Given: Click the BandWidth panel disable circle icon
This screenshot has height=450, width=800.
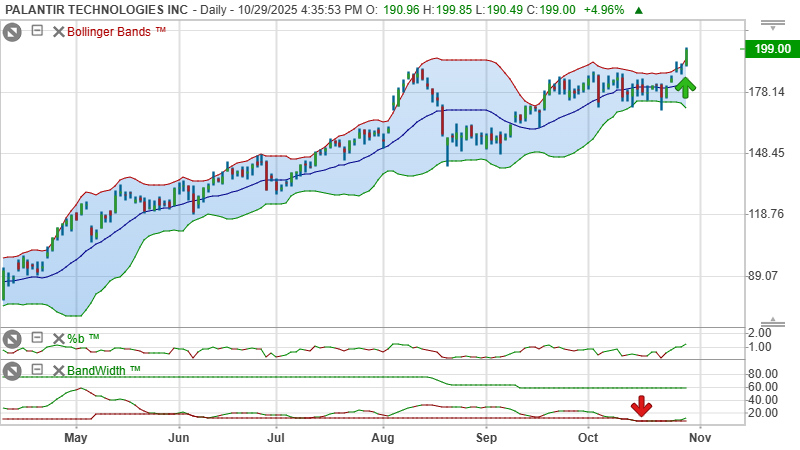Looking at the screenshot, I should [12, 370].
